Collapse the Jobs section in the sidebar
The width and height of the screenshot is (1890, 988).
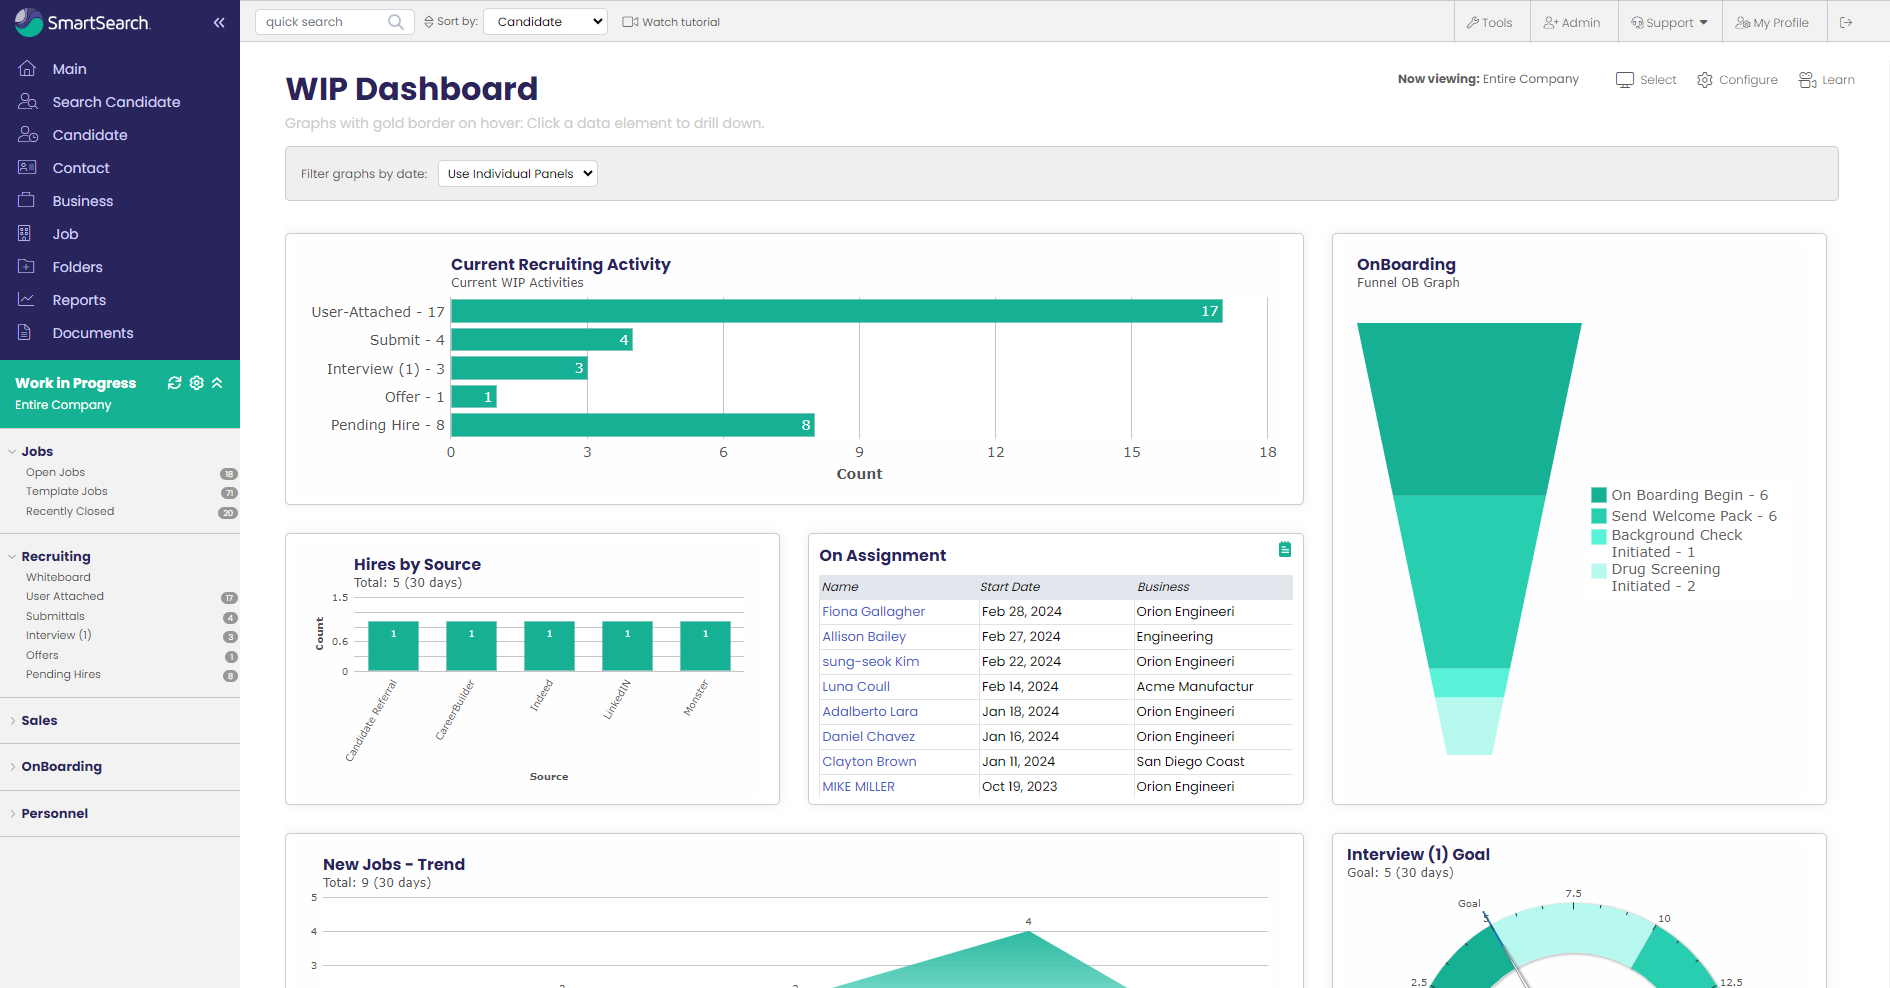tap(12, 451)
